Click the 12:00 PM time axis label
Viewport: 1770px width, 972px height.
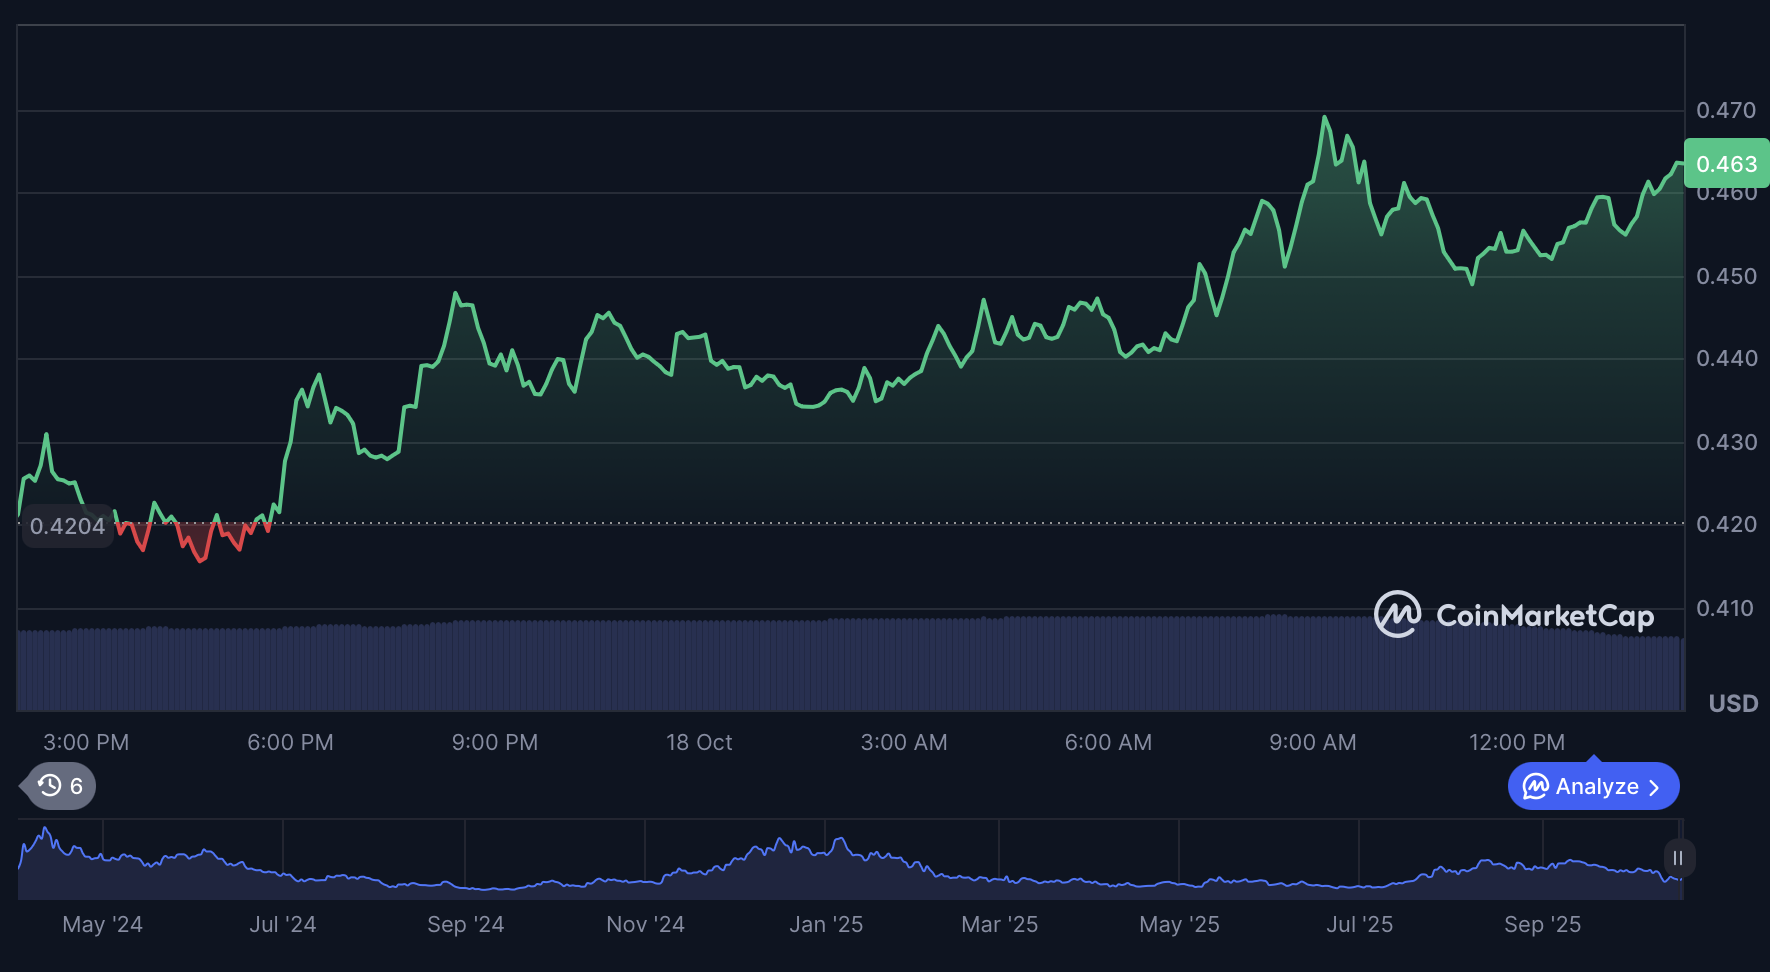1516,742
